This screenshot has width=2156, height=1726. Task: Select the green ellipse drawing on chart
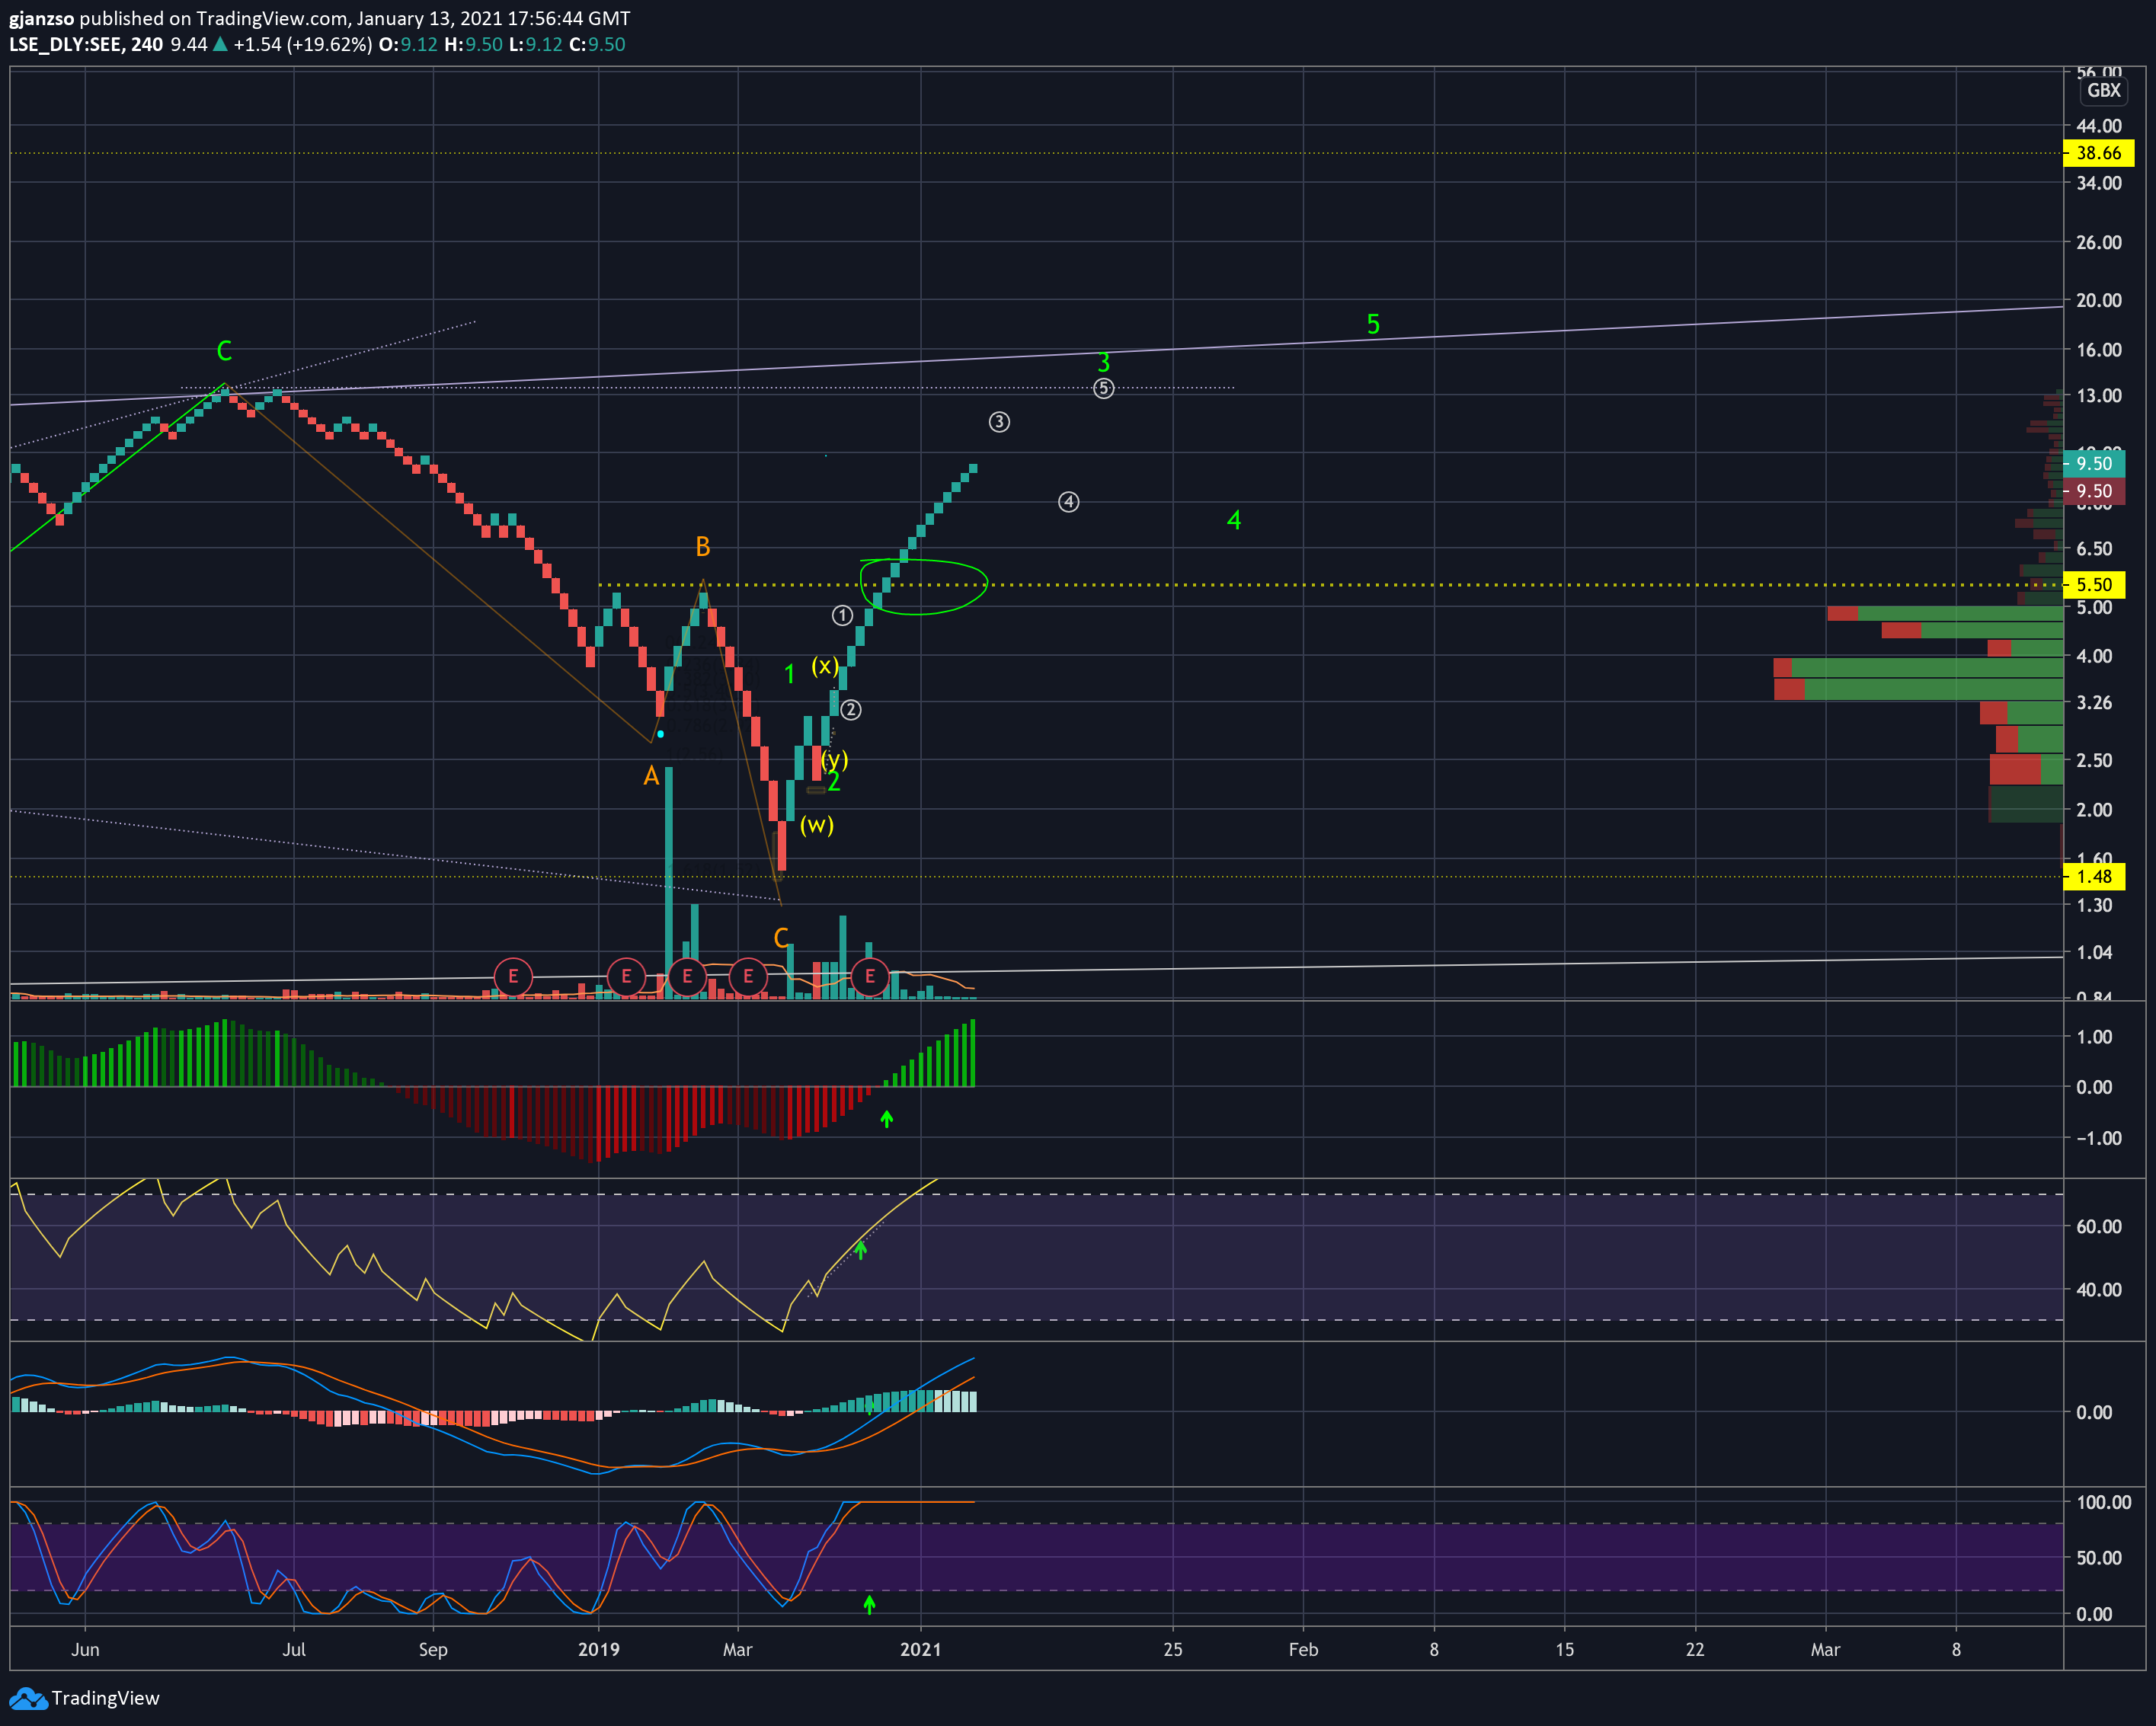[924, 587]
